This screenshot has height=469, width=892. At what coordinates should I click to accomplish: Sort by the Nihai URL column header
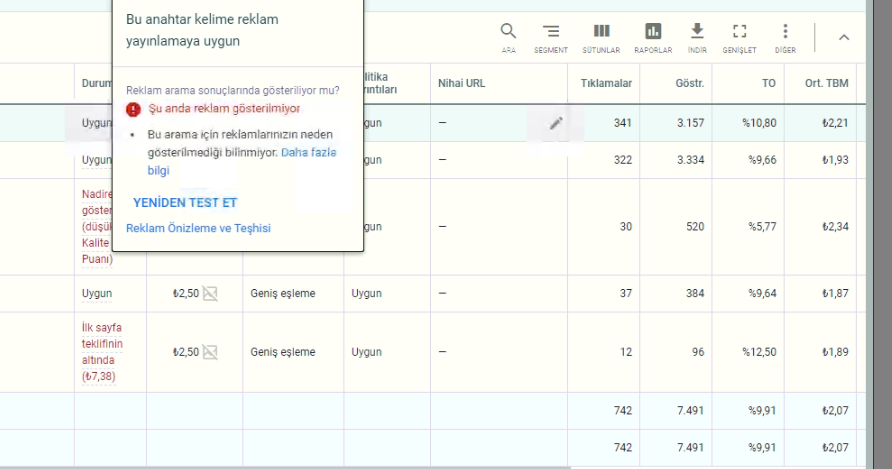click(461, 83)
